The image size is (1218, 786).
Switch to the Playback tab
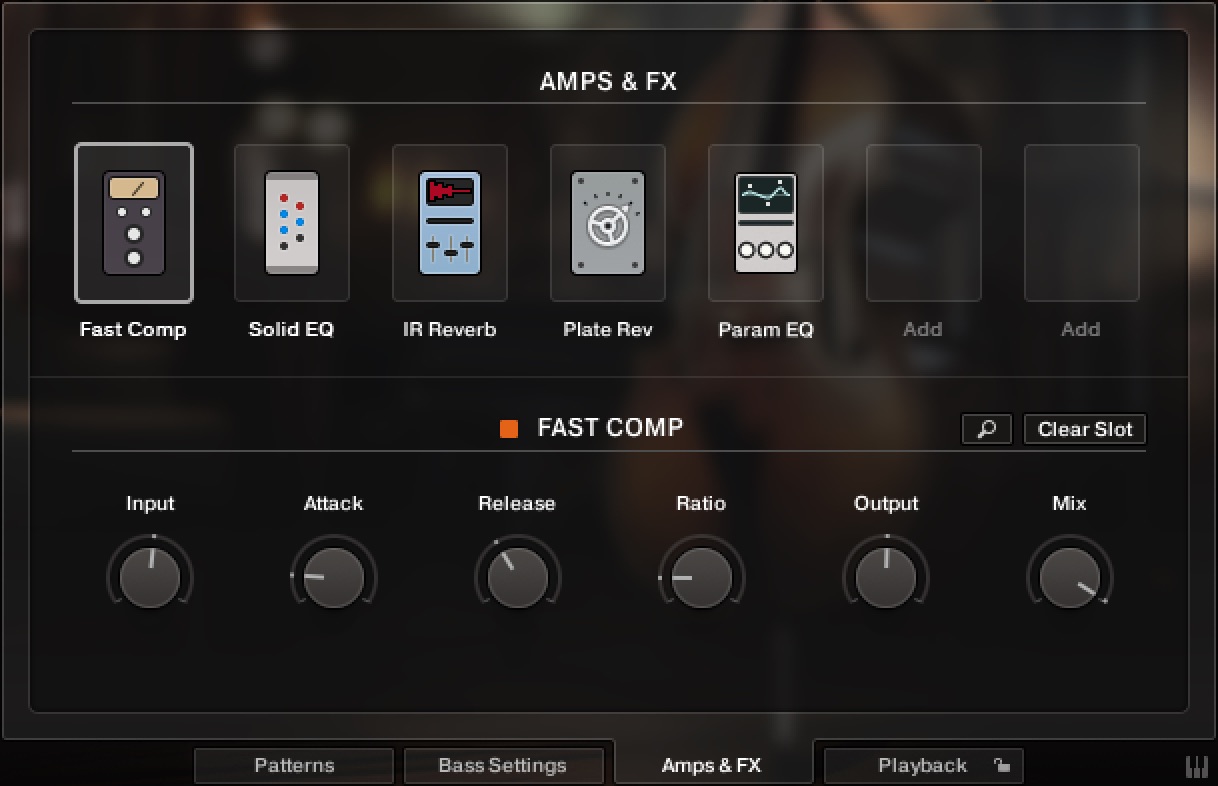tap(921, 765)
